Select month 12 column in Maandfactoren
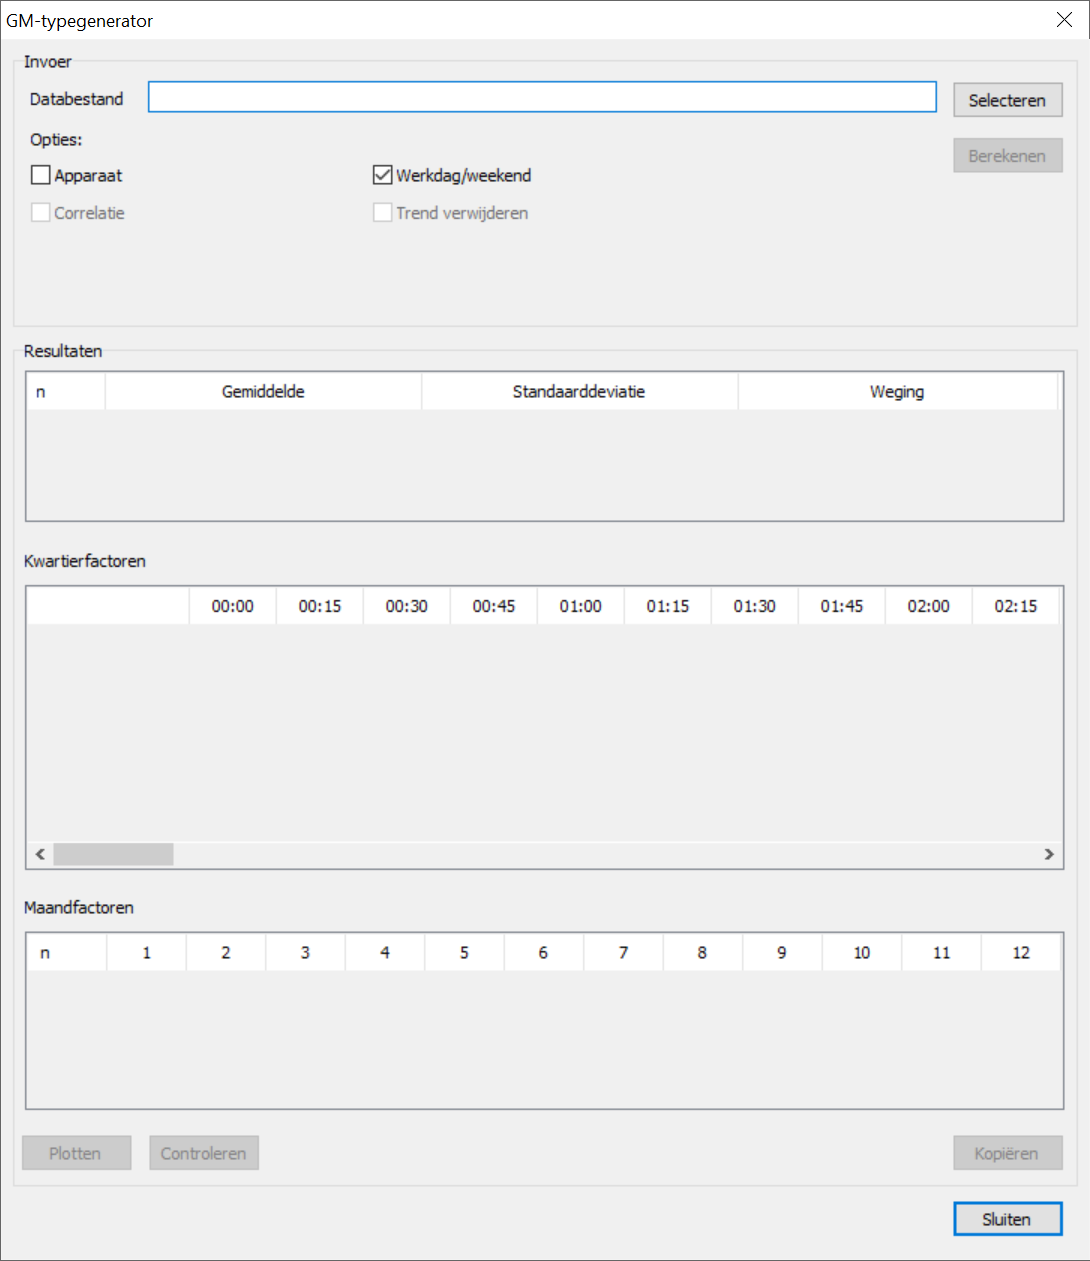This screenshot has width=1090, height=1261. [1021, 953]
